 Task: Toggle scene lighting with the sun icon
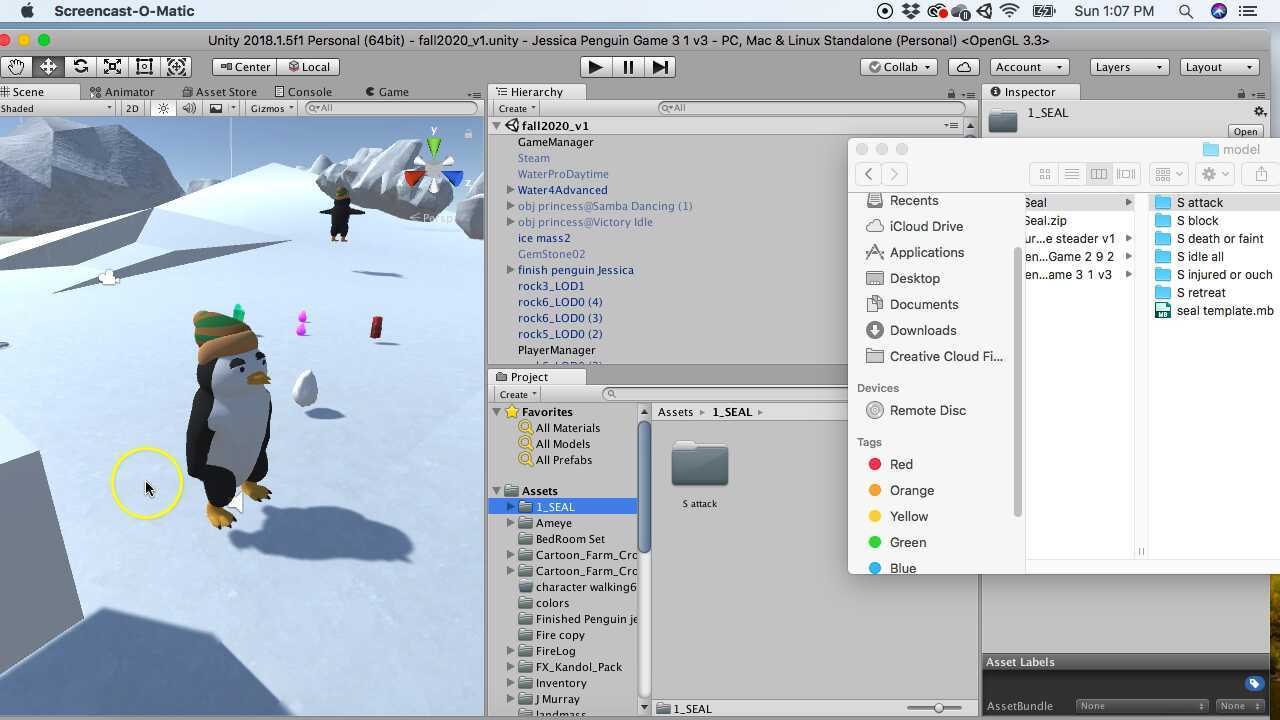(x=163, y=108)
